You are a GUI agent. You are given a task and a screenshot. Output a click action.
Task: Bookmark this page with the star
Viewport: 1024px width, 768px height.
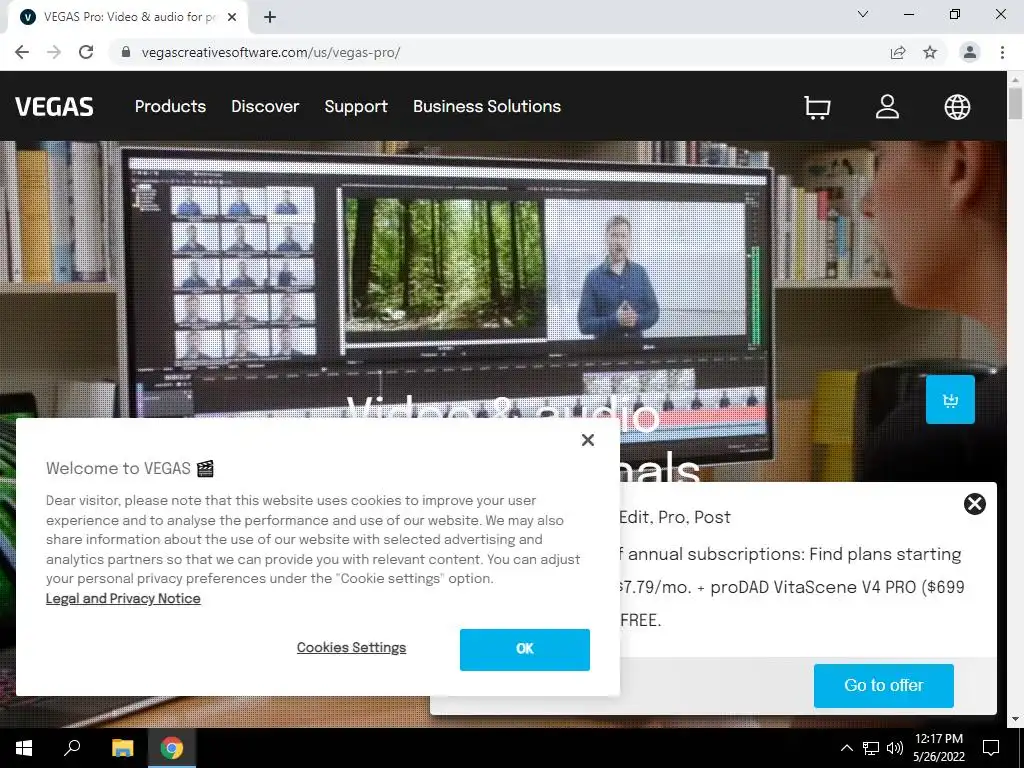click(x=930, y=52)
